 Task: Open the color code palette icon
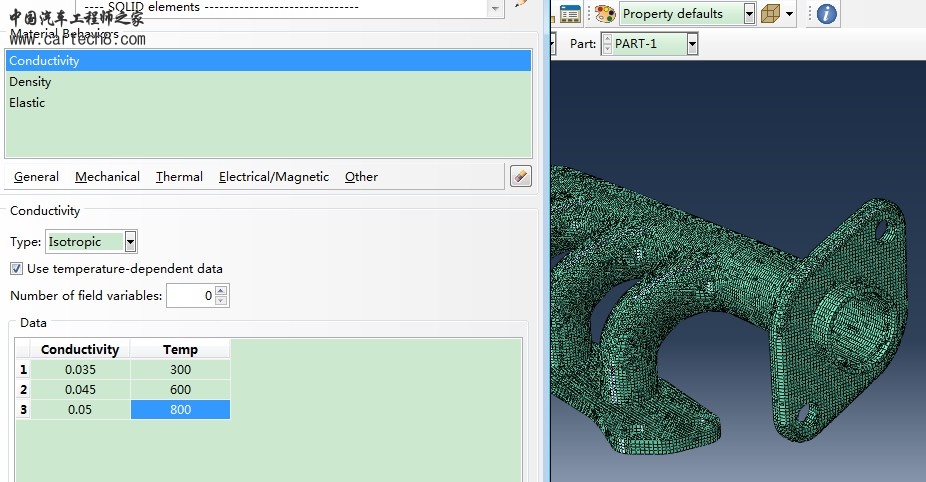[x=605, y=14]
